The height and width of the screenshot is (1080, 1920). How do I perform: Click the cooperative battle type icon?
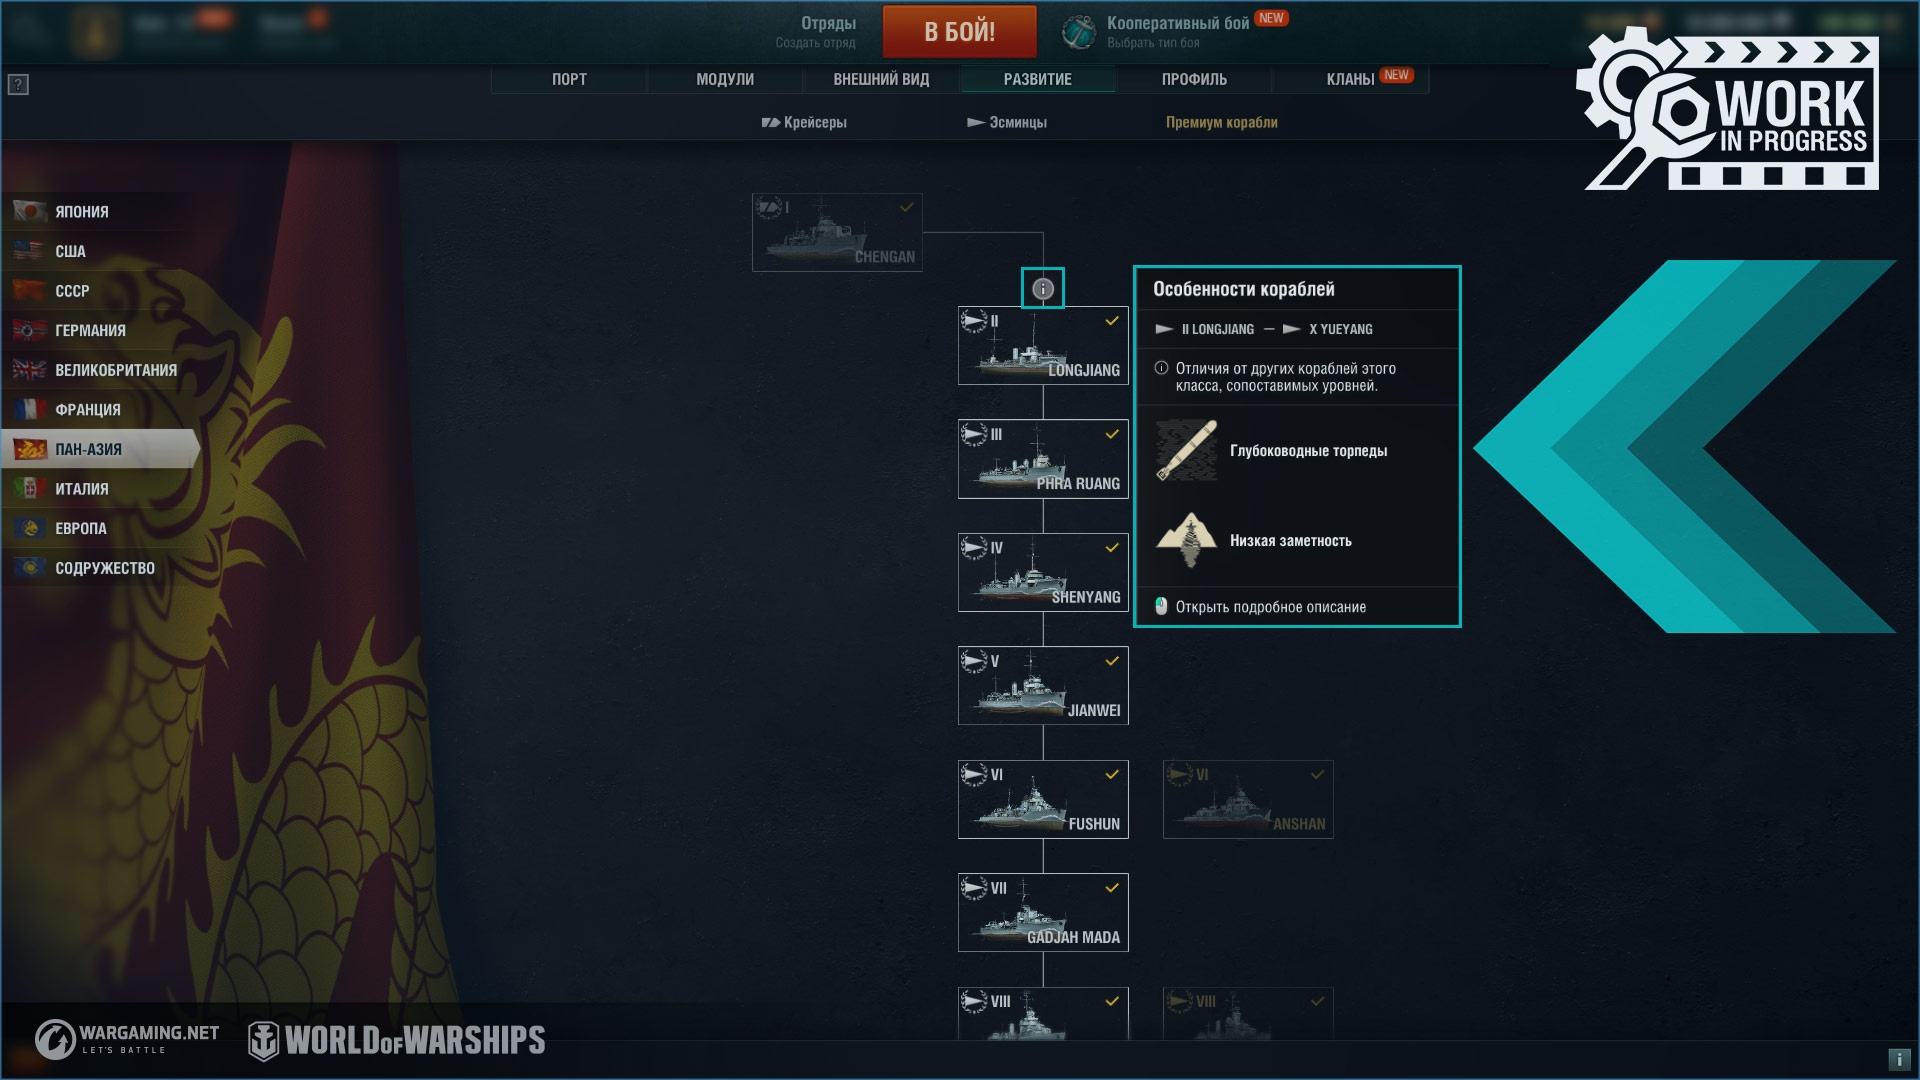1079,32
